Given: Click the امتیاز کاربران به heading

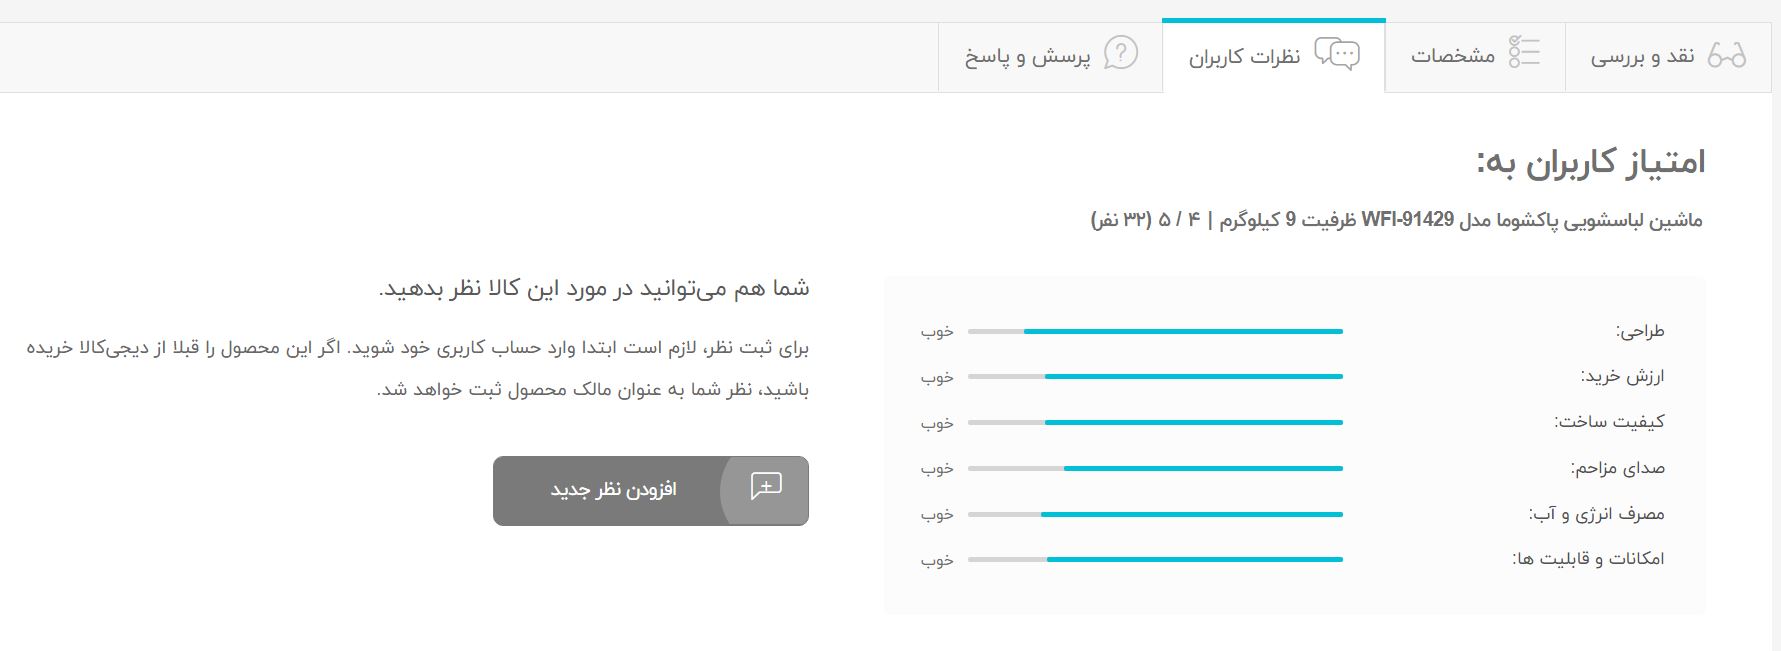Looking at the screenshot, I should coord(1590,162).
